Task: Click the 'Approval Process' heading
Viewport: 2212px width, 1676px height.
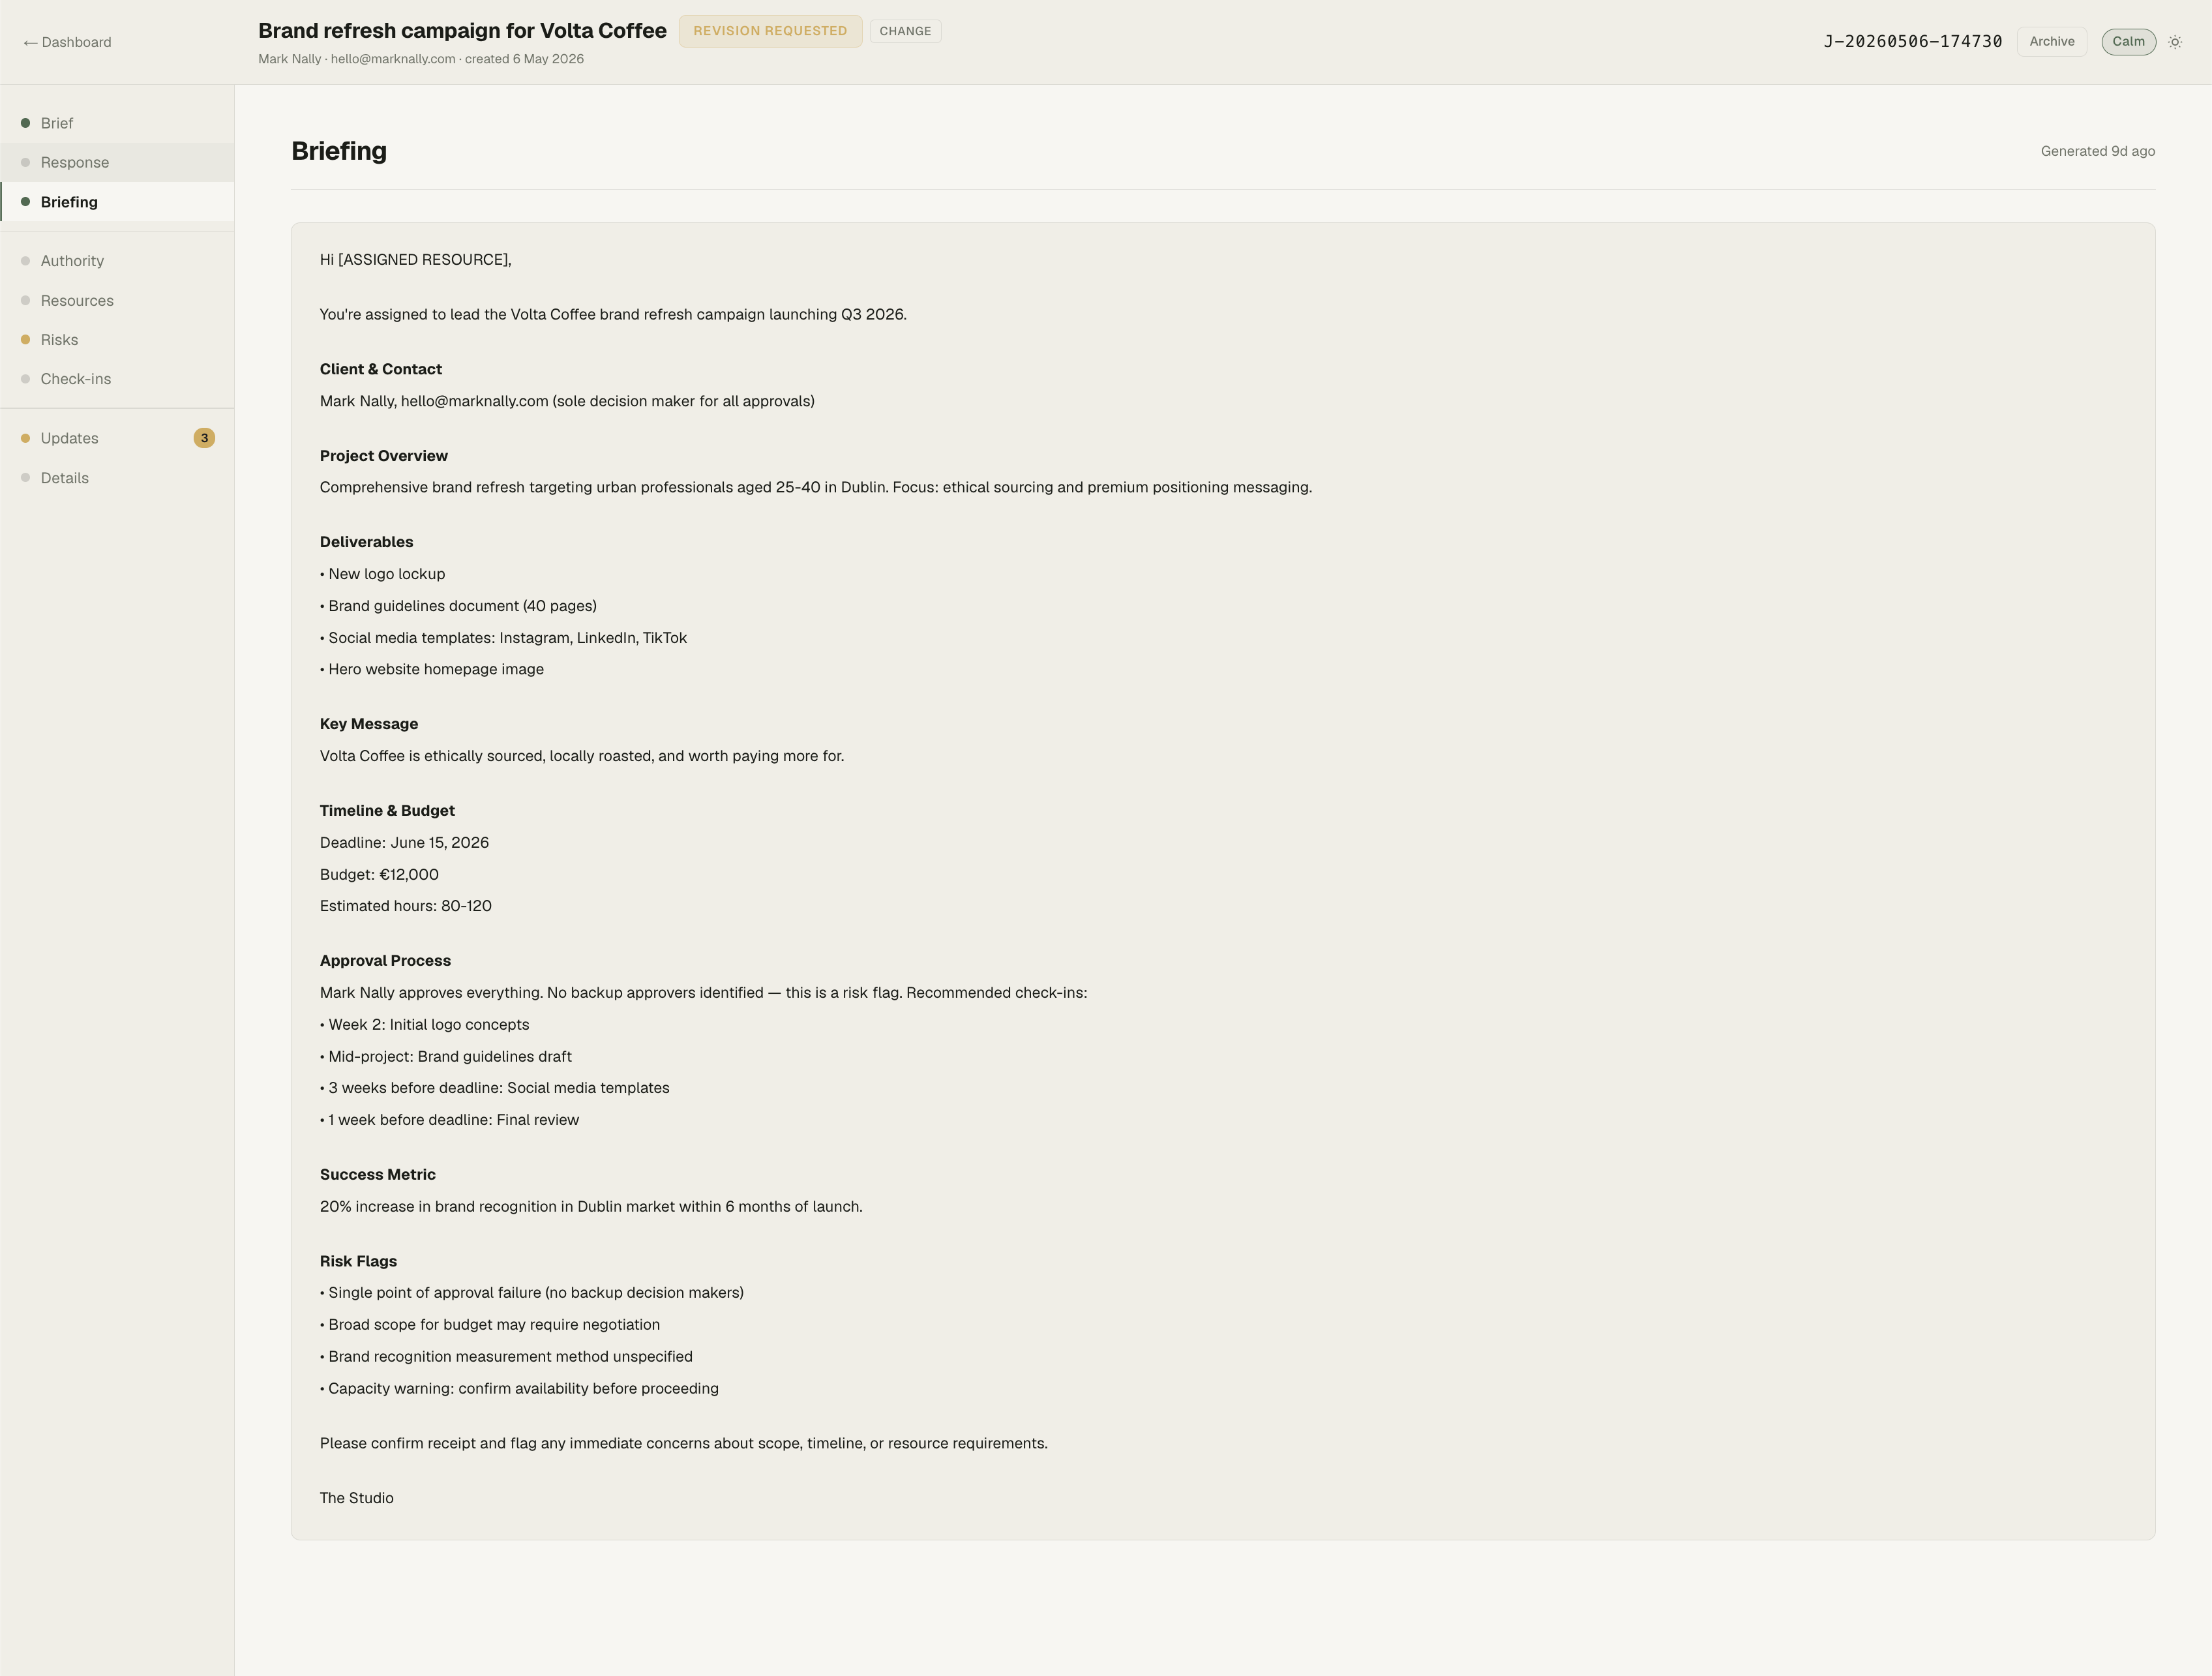Action: [x=385, y=961]
